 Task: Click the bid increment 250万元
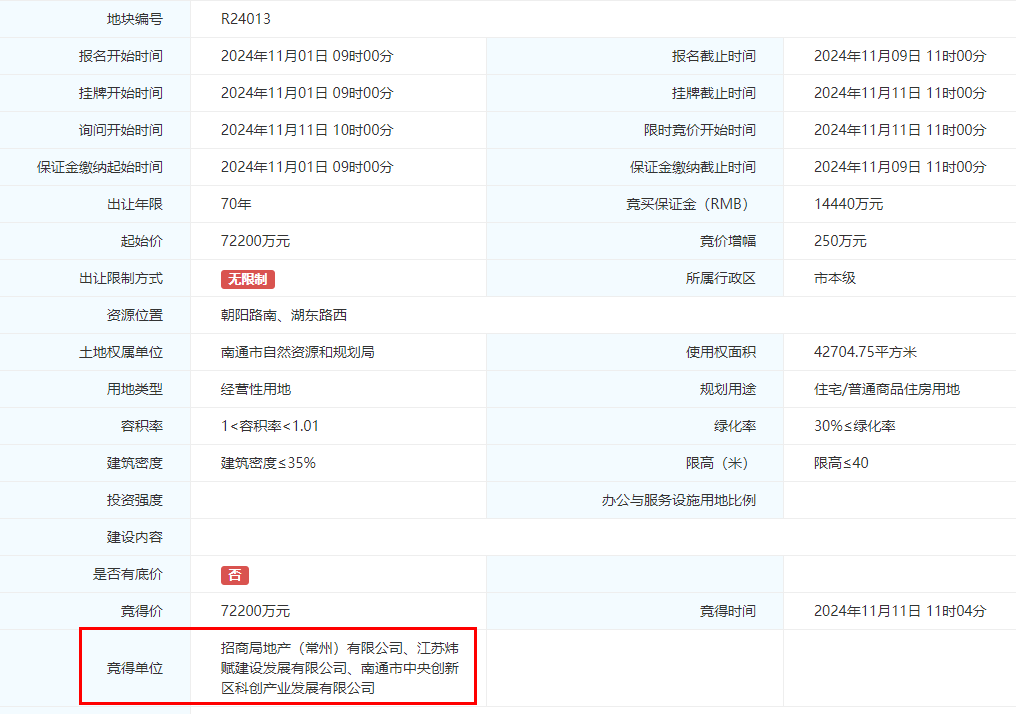[x=840, y=240]
